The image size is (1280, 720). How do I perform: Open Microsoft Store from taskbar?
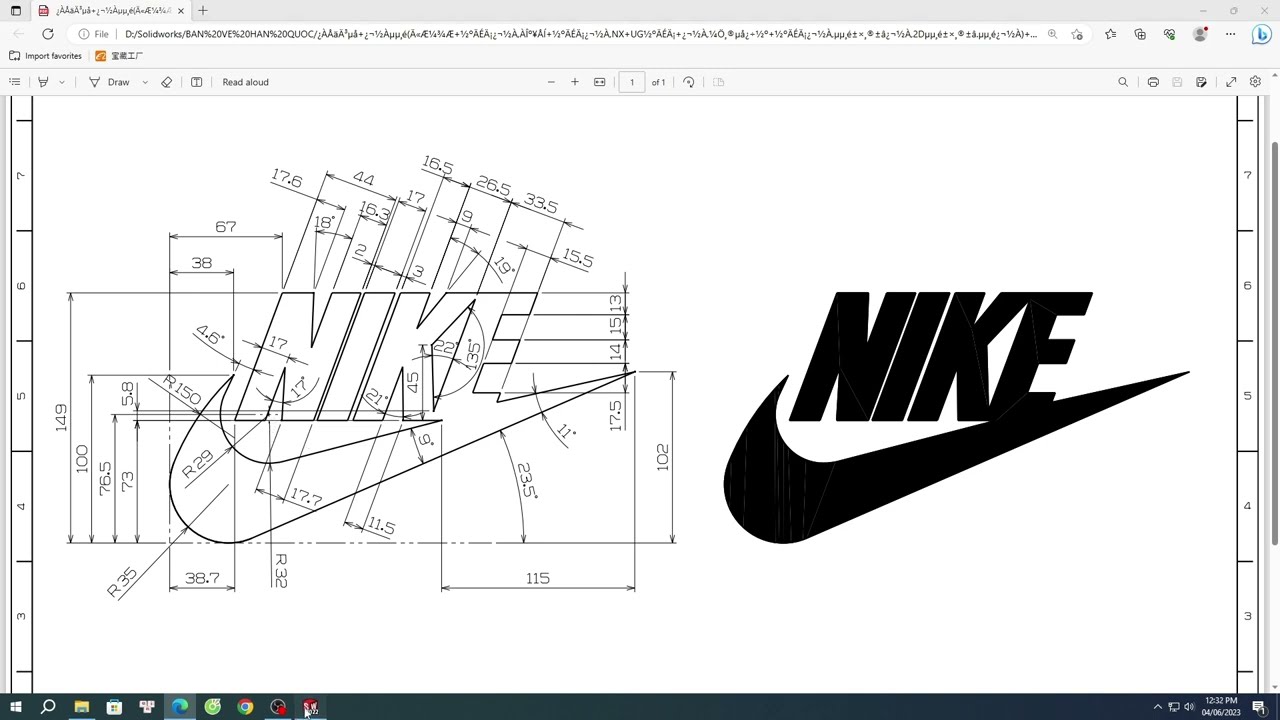[x=114, y=707]
